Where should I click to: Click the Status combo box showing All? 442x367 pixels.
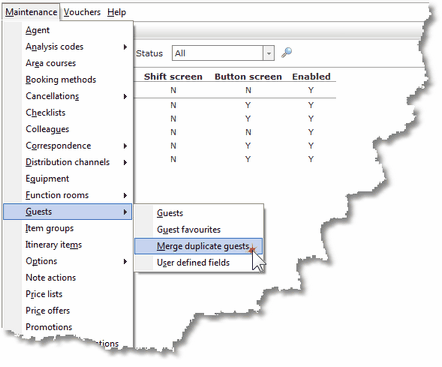223,53
